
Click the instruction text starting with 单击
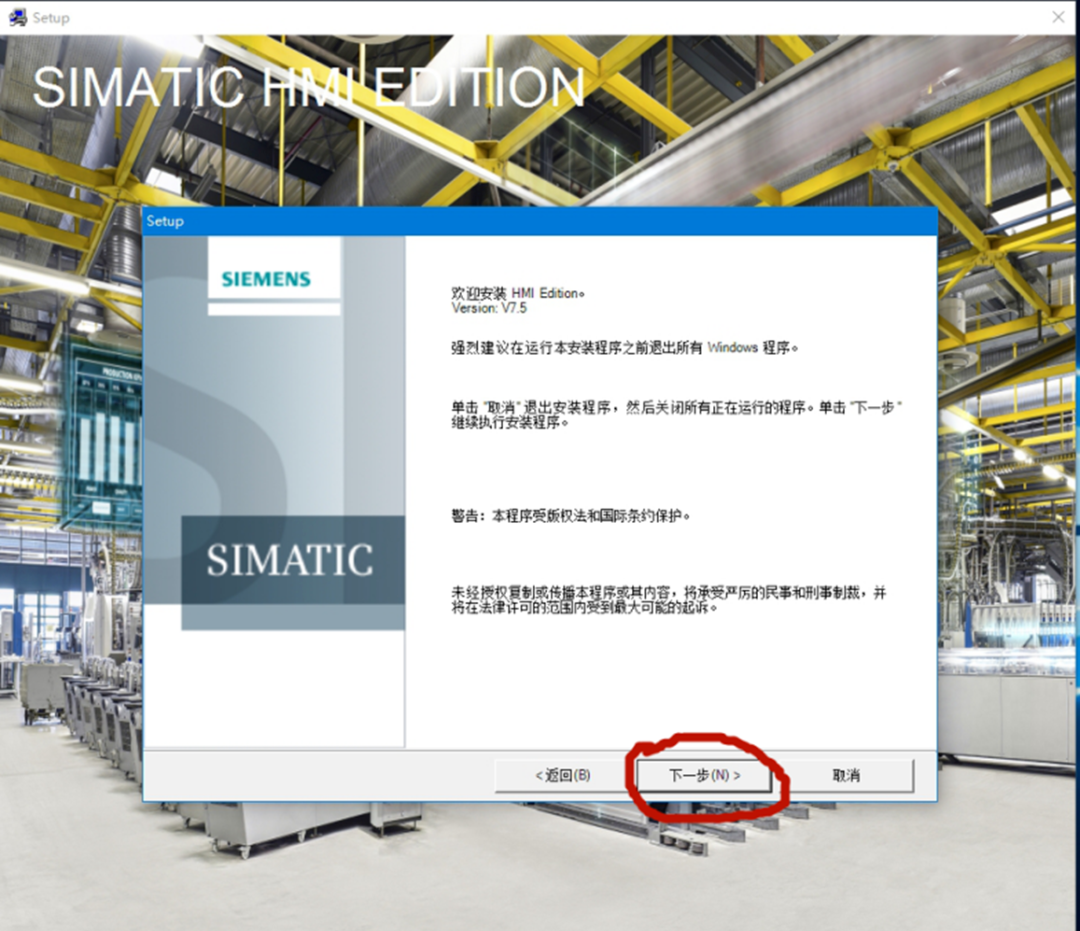tap(676, 415)
